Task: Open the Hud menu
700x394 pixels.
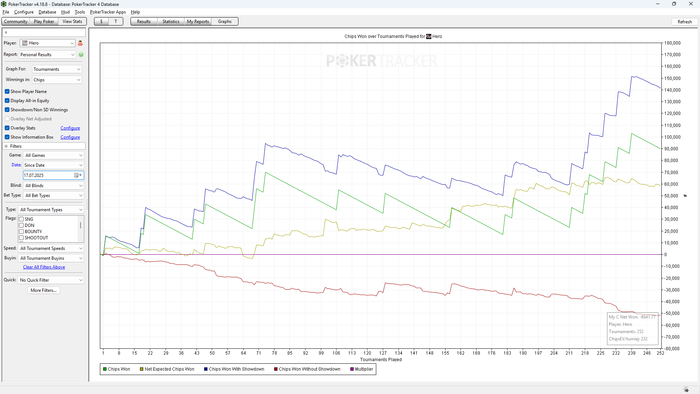Action: [x=65, y=12]
